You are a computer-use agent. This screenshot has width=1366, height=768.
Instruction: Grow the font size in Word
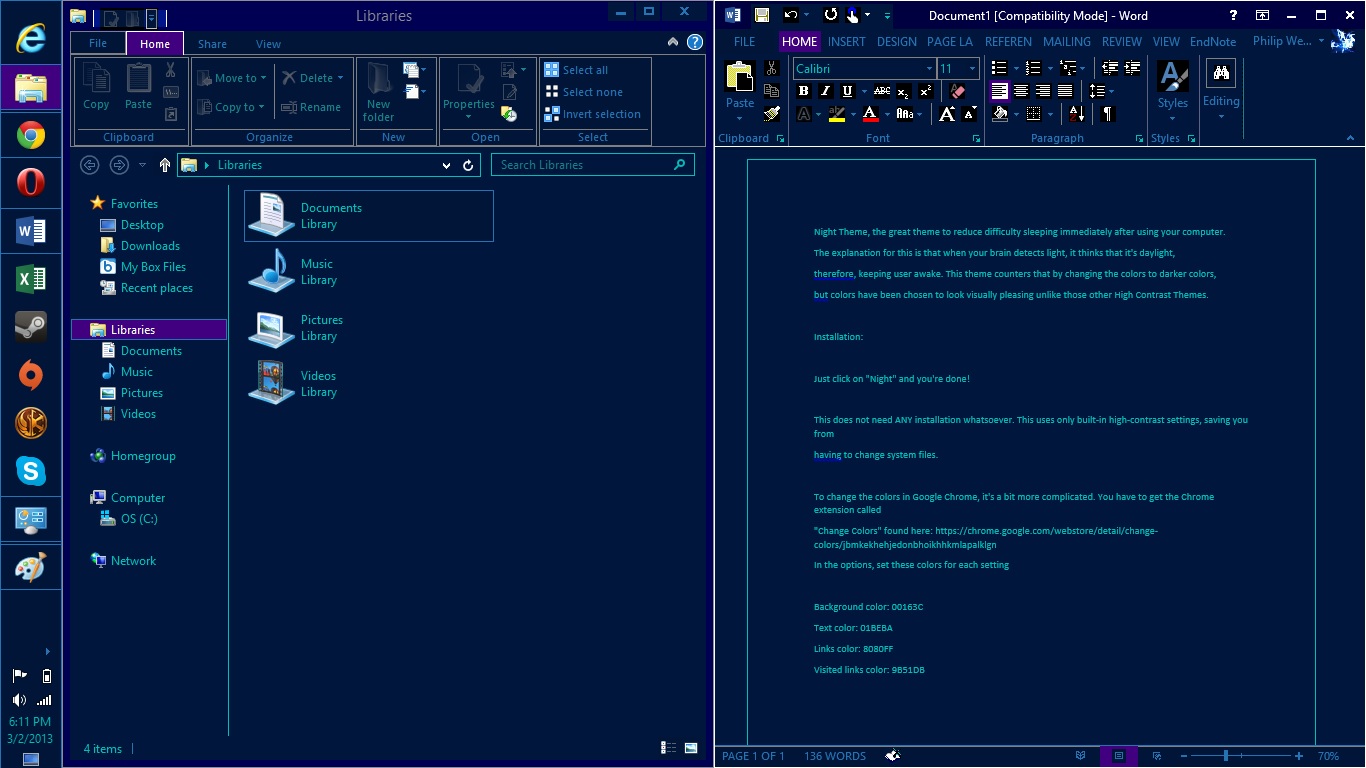coord(946,114)
